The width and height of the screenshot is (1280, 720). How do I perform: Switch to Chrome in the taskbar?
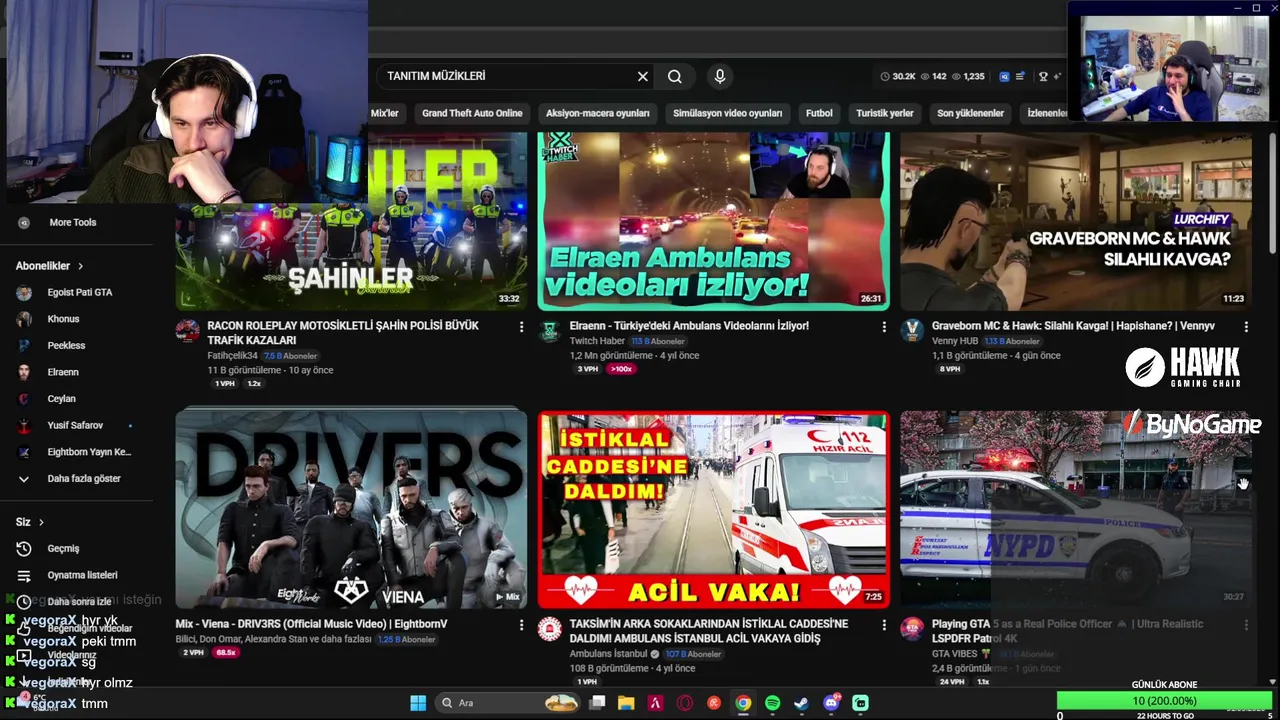743,703
